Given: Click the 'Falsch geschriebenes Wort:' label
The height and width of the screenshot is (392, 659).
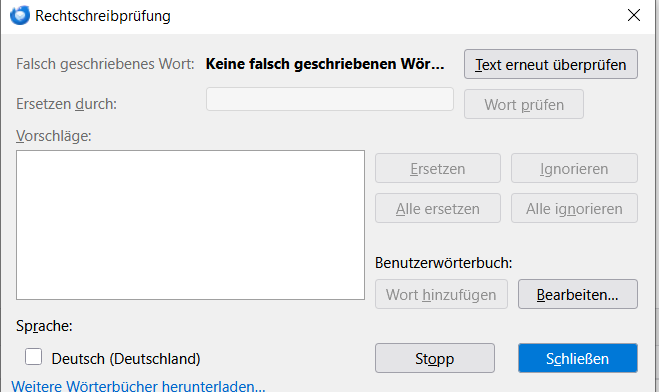Looking at the screenshot, I should point(105,64).
